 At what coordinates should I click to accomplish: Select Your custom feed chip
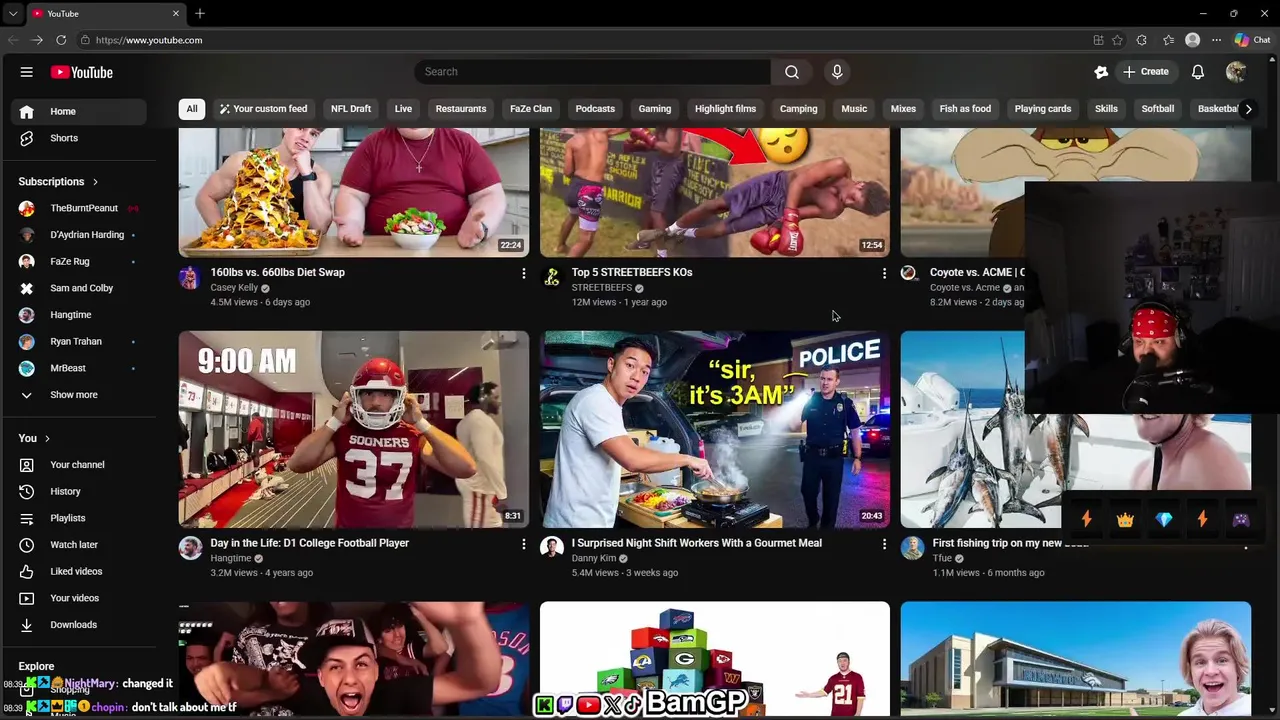pos(263,109)
